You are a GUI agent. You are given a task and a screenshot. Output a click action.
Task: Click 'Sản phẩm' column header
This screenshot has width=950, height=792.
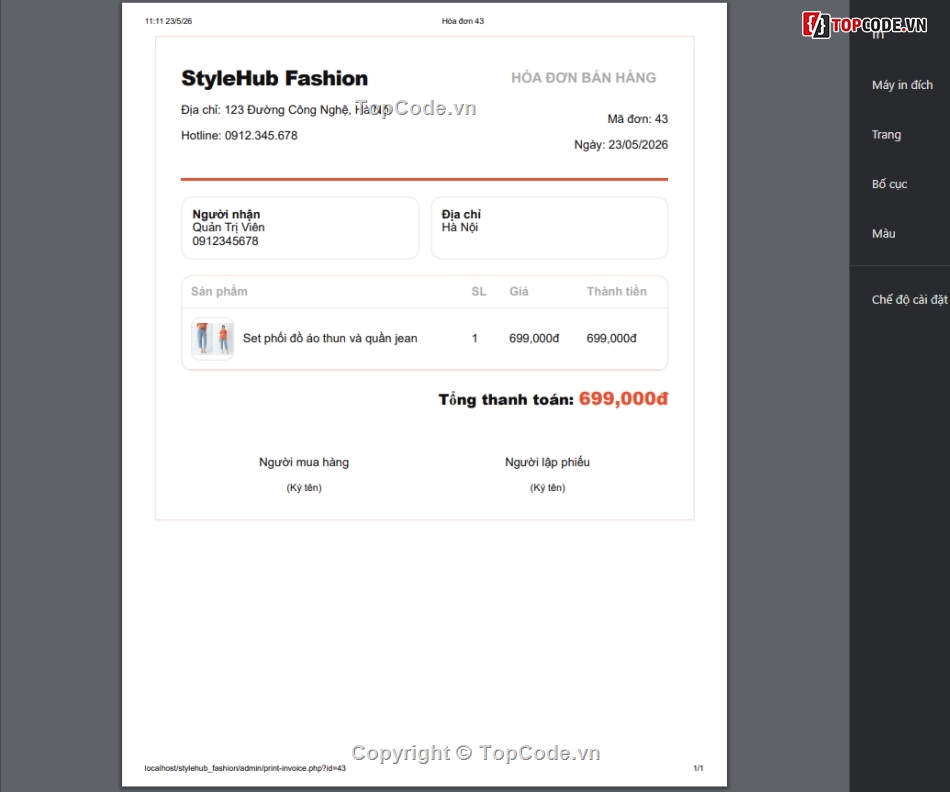coord(219,291)
